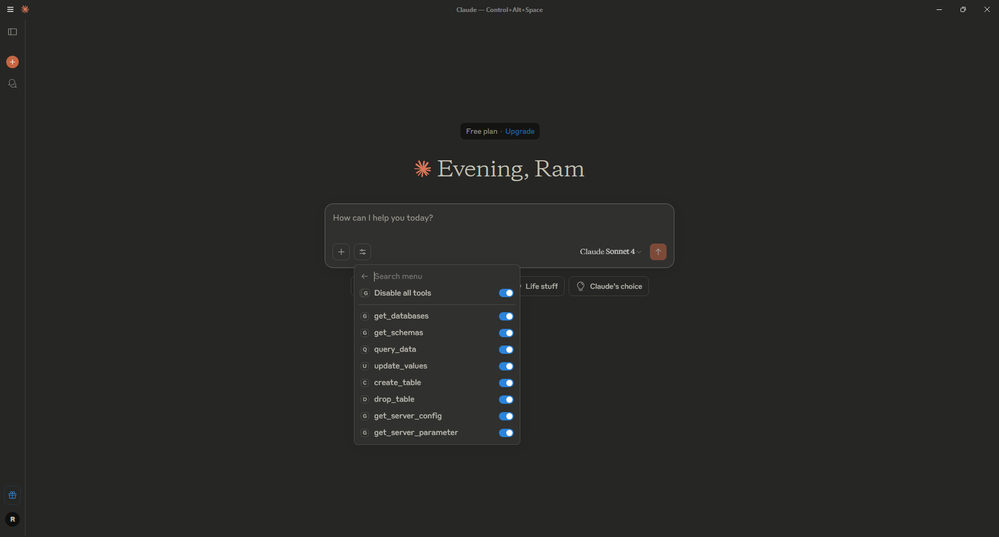
Task: Disable the query_data tool switch
Action: pos(506,349)
